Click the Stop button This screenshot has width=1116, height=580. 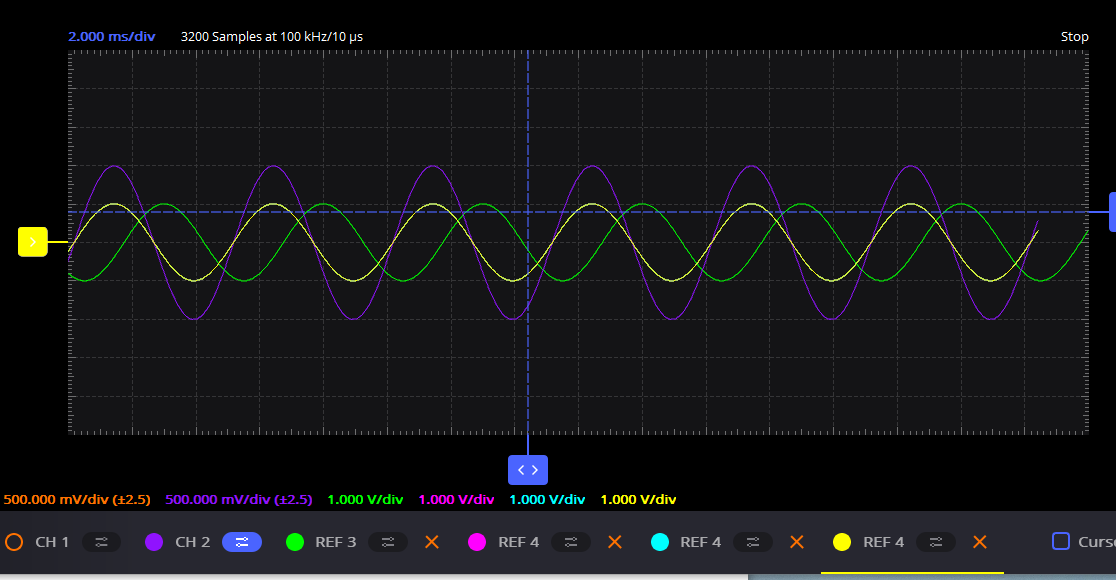pyautogui.click(x=1074, y=36)
